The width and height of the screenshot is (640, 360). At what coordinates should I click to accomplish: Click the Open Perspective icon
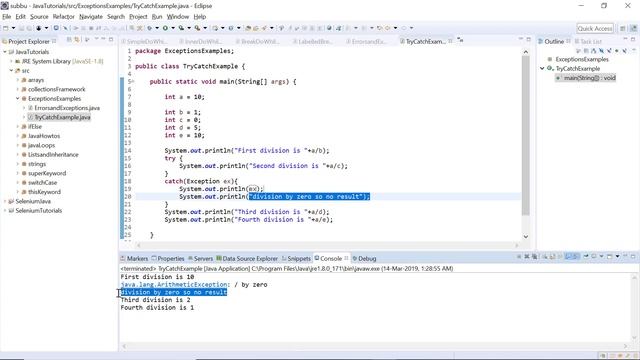622,28
